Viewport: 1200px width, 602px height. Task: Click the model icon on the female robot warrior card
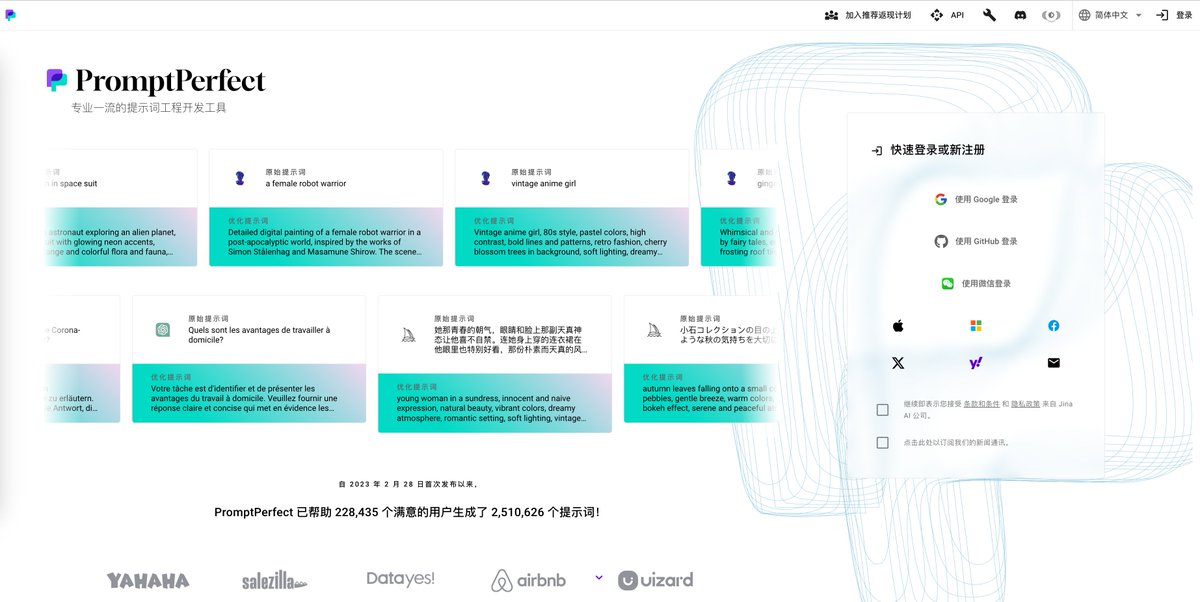coord(240,178)
